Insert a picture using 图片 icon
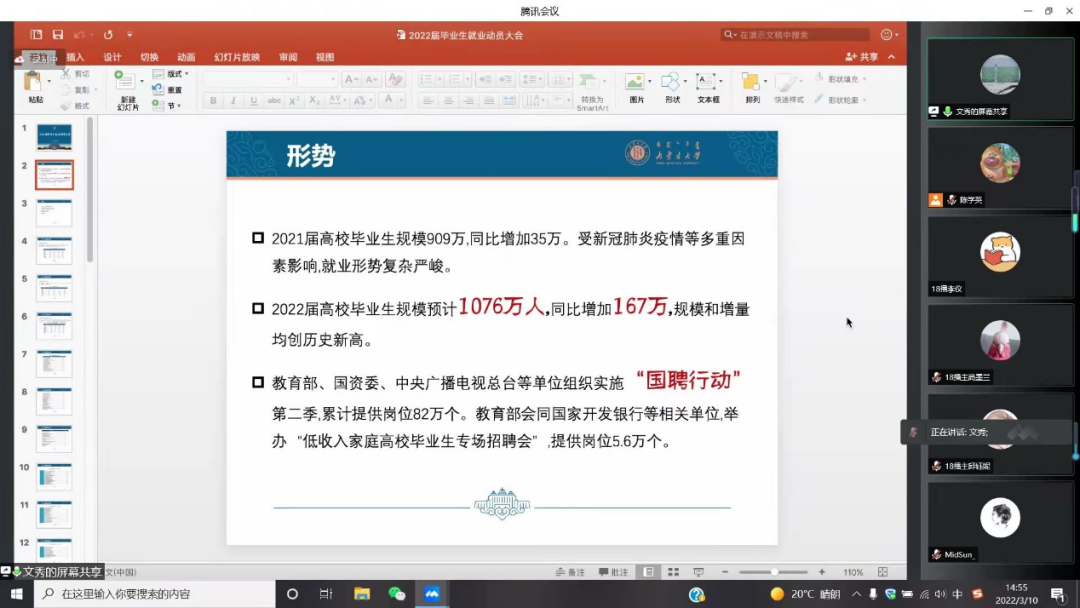Viewport: 1080px width, 608px height. 636,87
